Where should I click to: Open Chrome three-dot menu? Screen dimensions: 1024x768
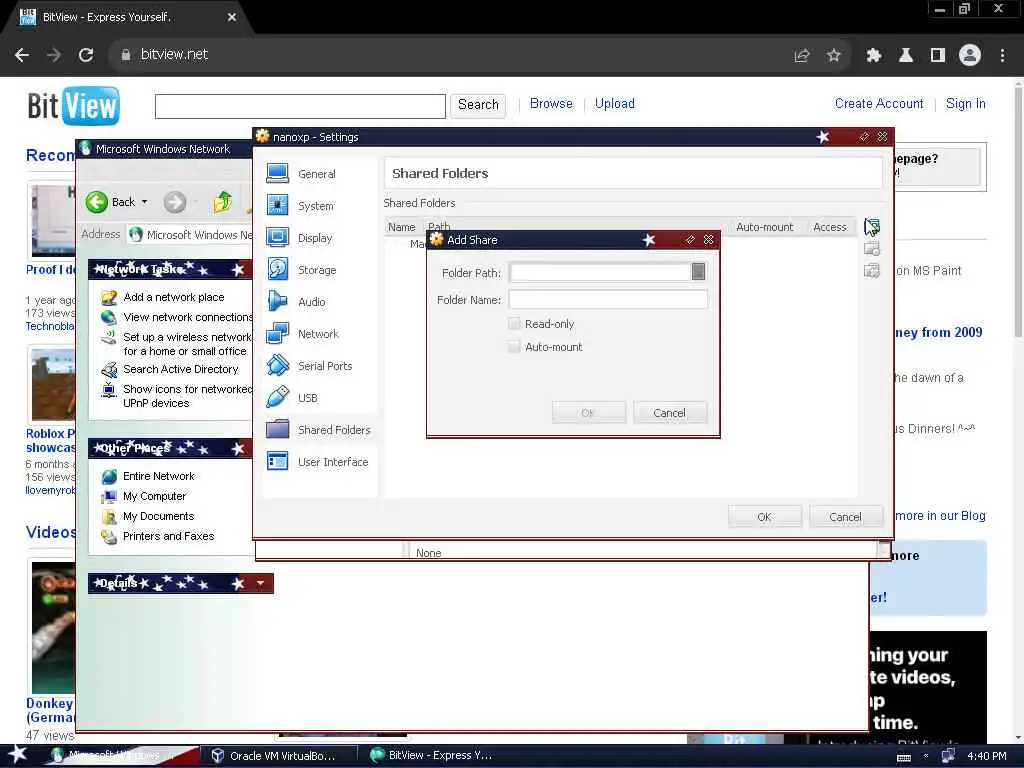point(1002,56)
